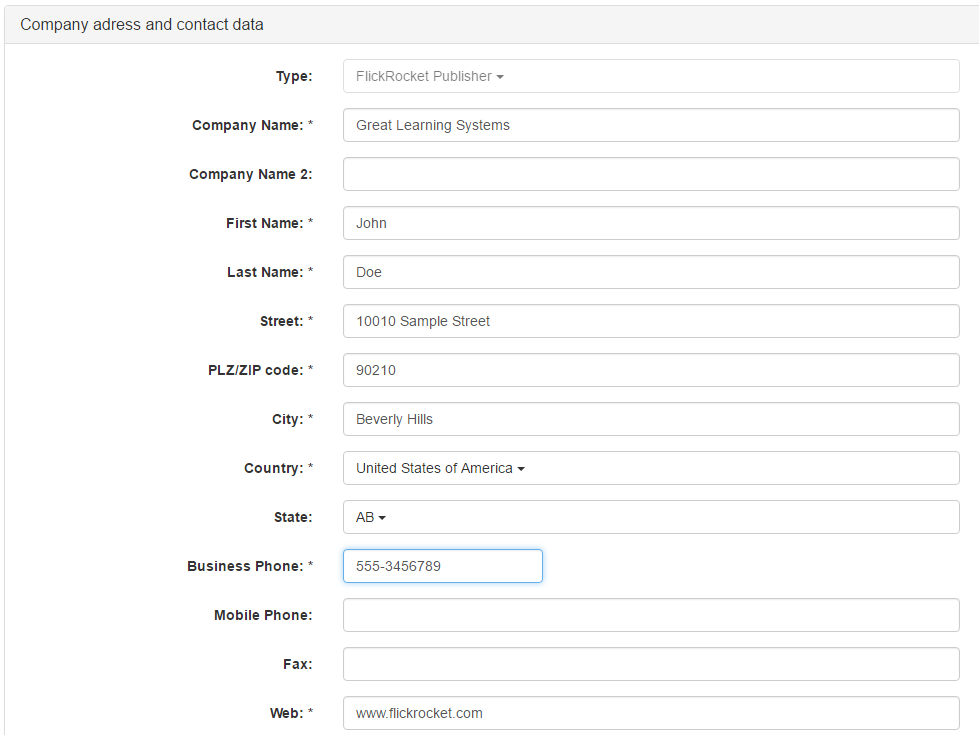Image resolution: width=979 pixels, height=735 pixels.
Task: Click the 'Company Name 2:' label
Action: (250, 174)
